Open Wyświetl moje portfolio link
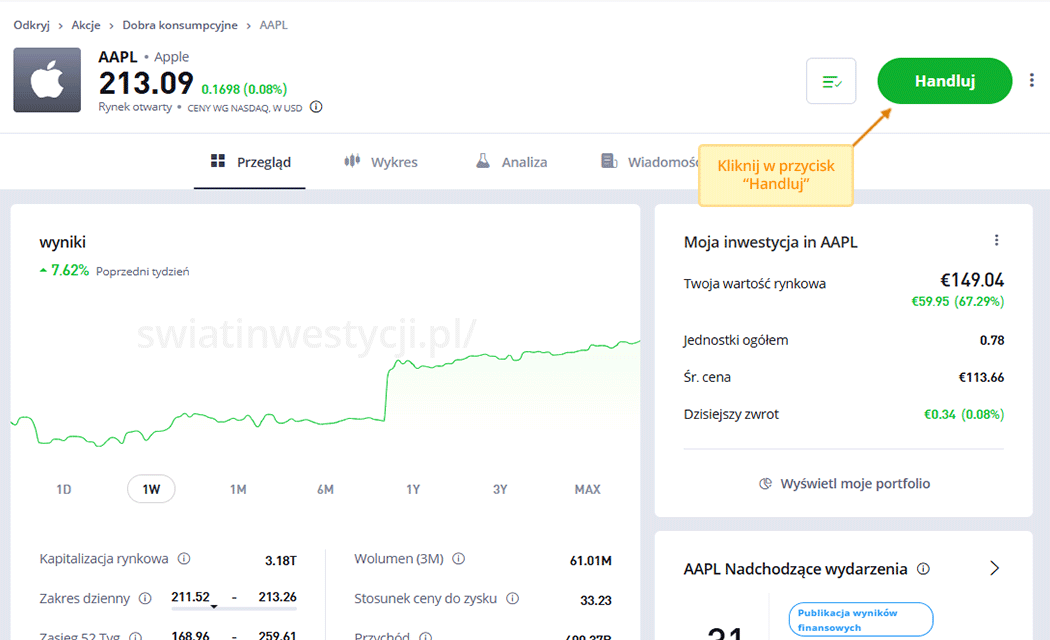Image resolution: width=1050 pixels, height=640 pixels. pos(845,483)
